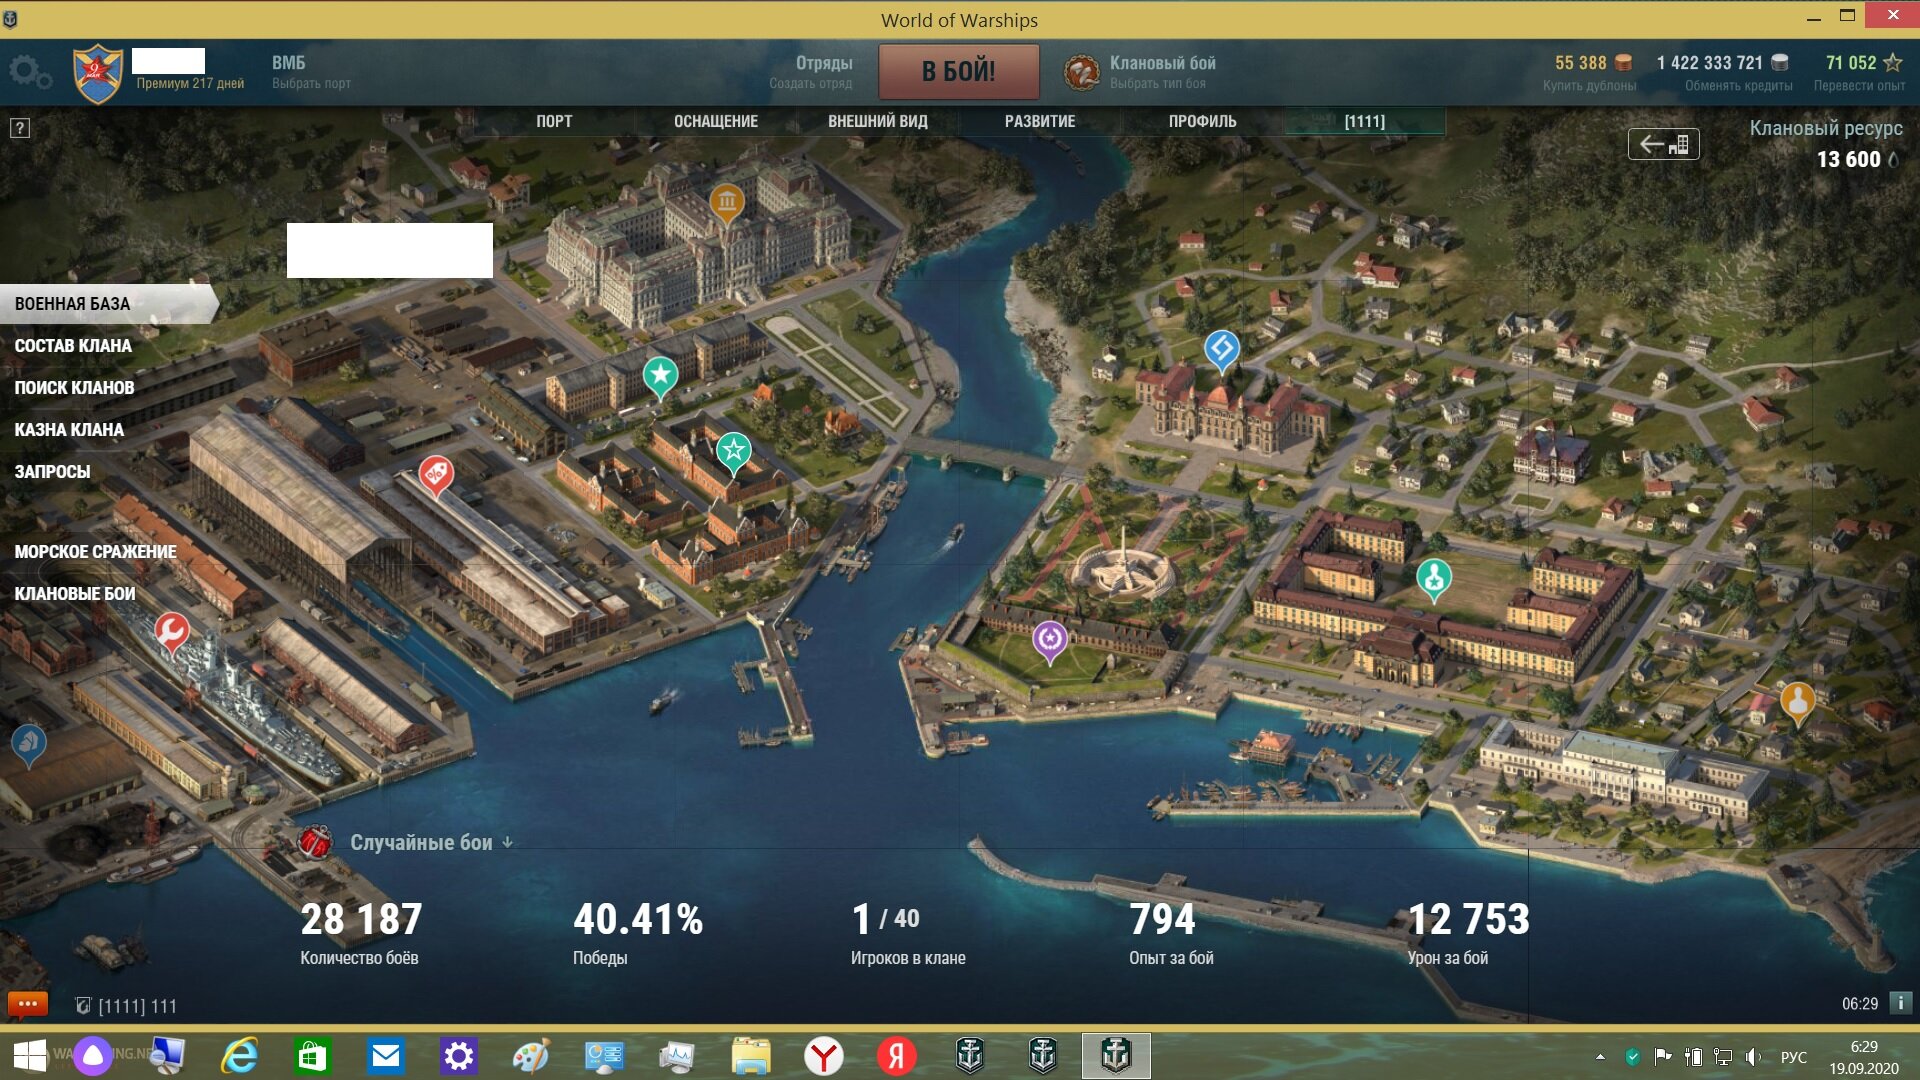The image size is (1920, 1080).
Task: Open the red discount tag shipyard marker
Action: pyautogui.click(x=435, y=476)
